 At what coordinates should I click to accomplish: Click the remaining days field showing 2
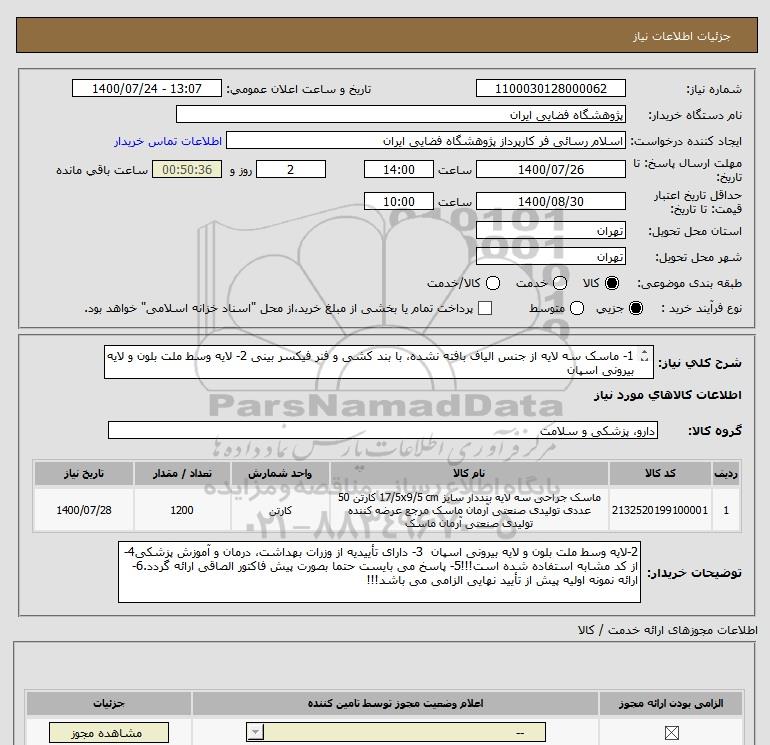pos(291,169)
